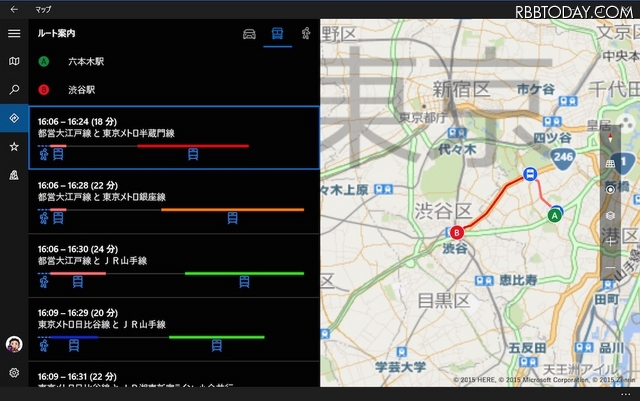Reset map rotation with compass north arrow
Image resolution: width=640 pixels, height=401 pixels.
[610, 138]
